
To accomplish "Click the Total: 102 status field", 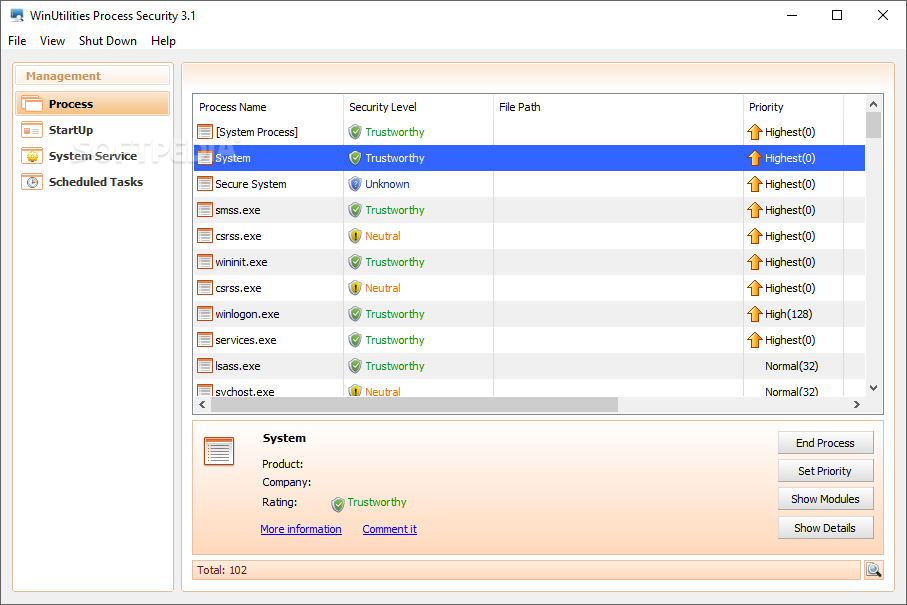I will (x=526, y=570).
